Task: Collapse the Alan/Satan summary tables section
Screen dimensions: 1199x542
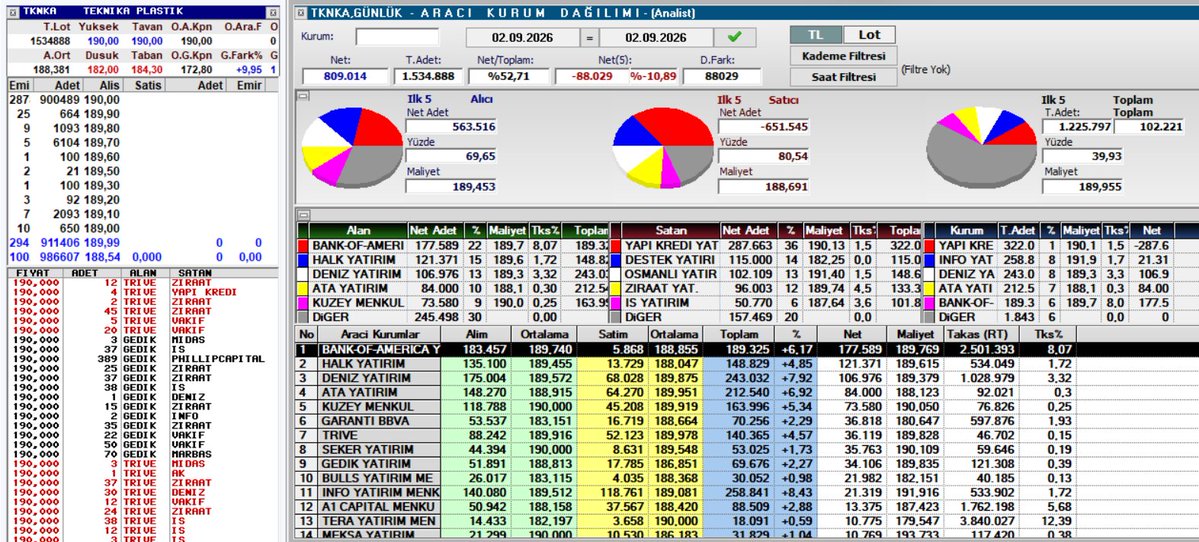Action: point(303,216)
